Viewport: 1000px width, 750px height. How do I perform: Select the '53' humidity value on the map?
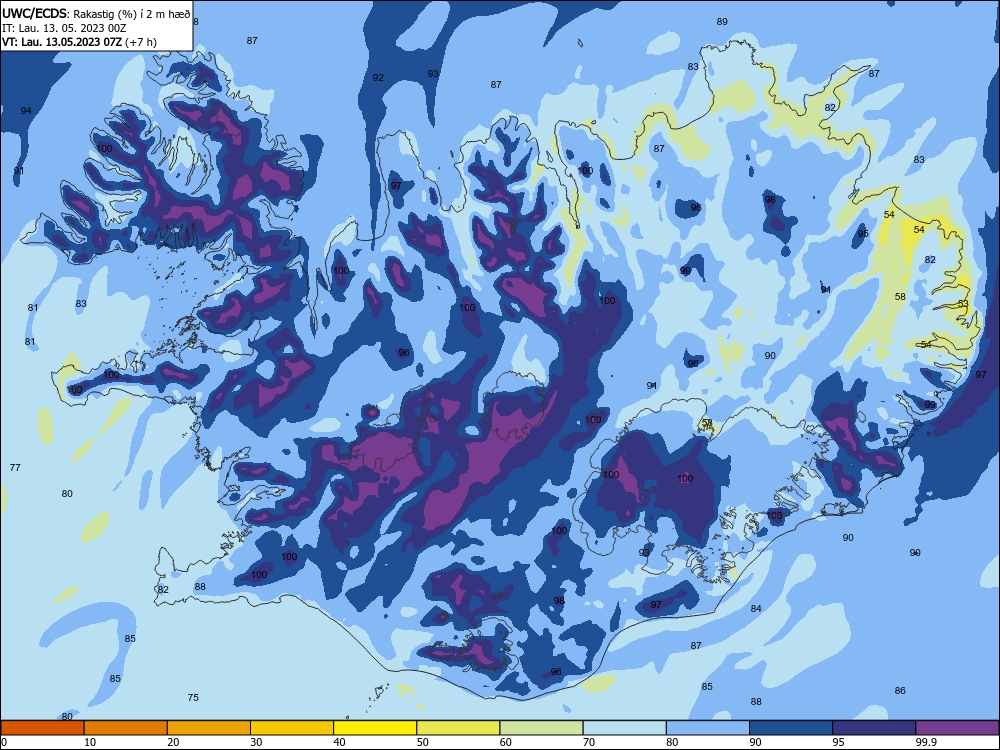[x=963, y=304]
